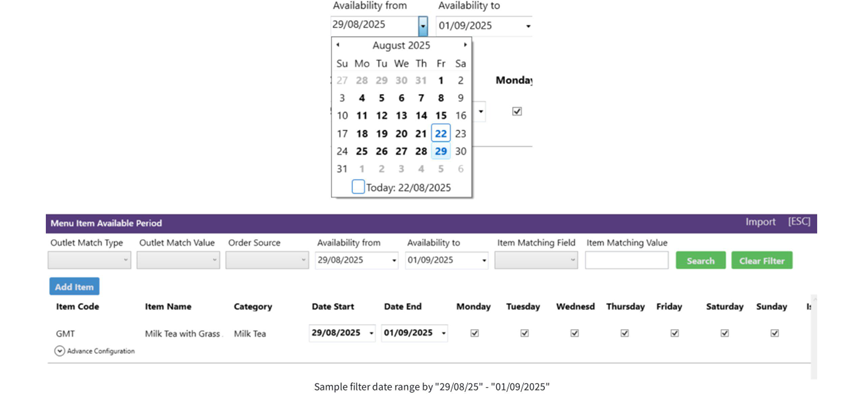Click Import in the title bar
The image size is (863, 402).
point(760,222)
